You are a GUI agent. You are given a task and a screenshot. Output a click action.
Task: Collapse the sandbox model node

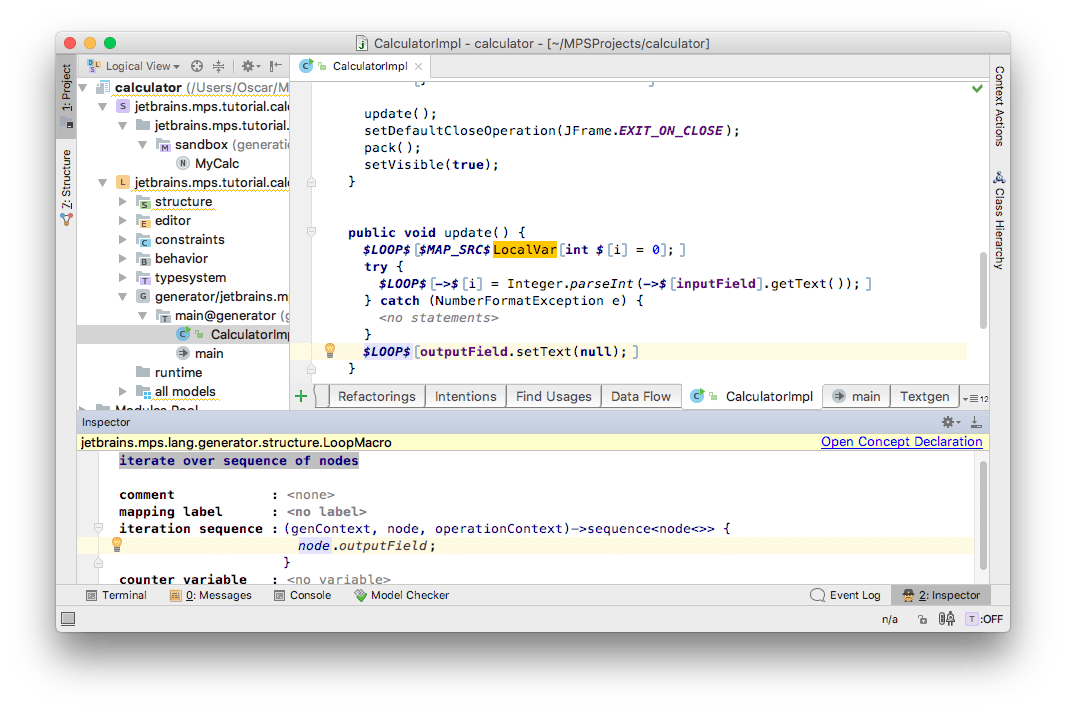tap(143, 145)
